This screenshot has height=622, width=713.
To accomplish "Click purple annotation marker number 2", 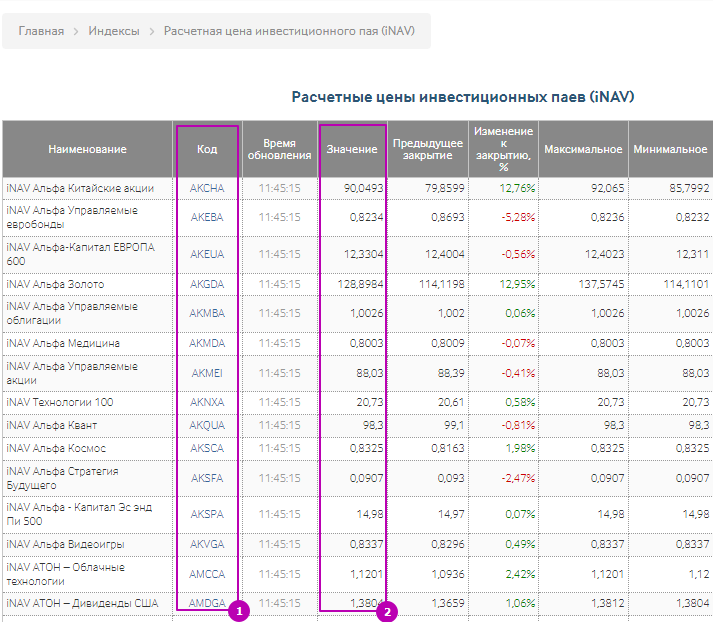I will pos(386,611).
